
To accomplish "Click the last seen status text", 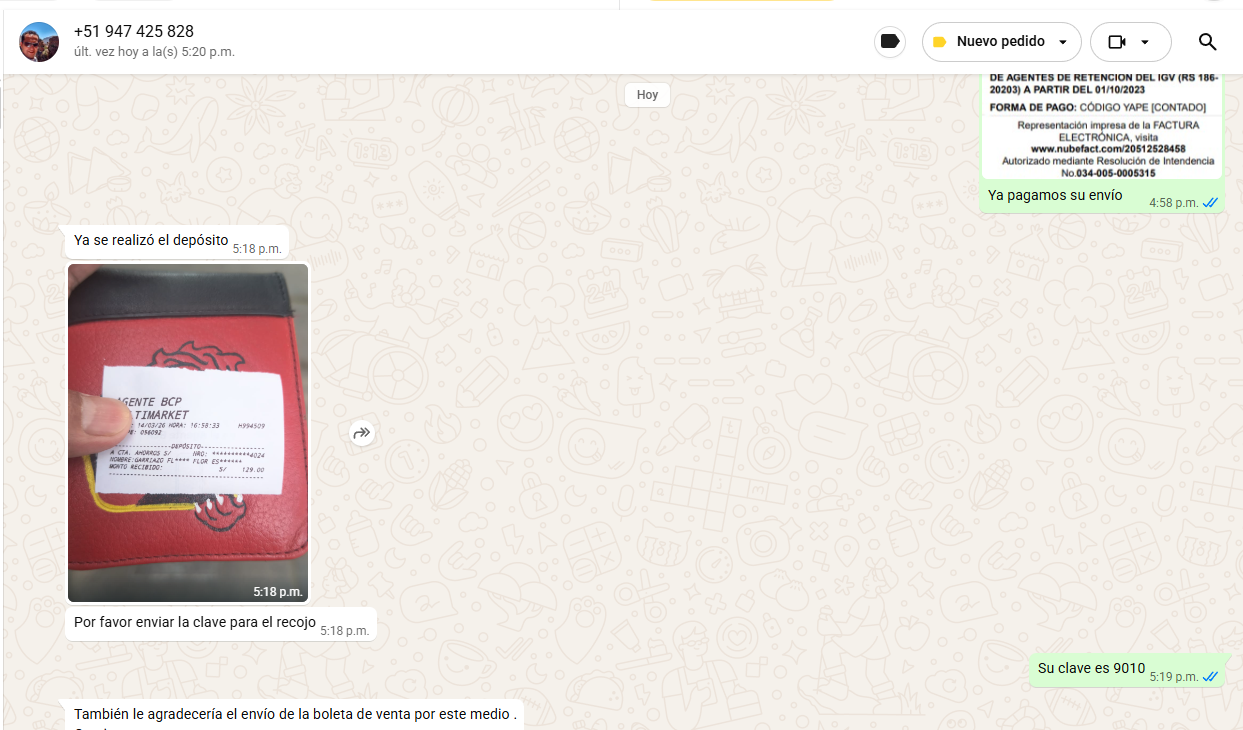I will [x=154, y=52].
